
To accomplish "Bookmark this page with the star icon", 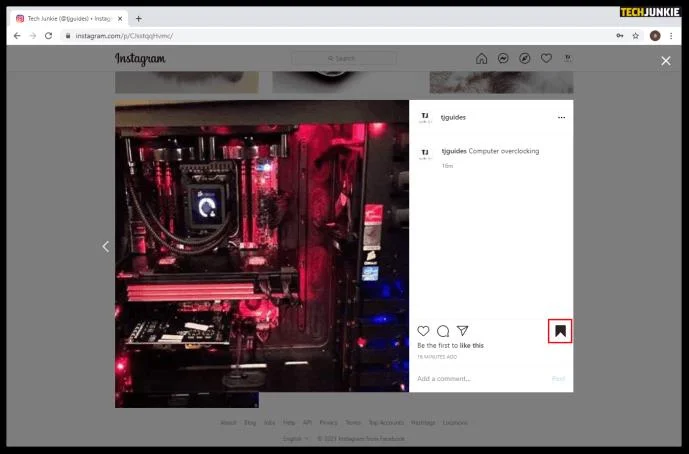I will pos(635,36).
